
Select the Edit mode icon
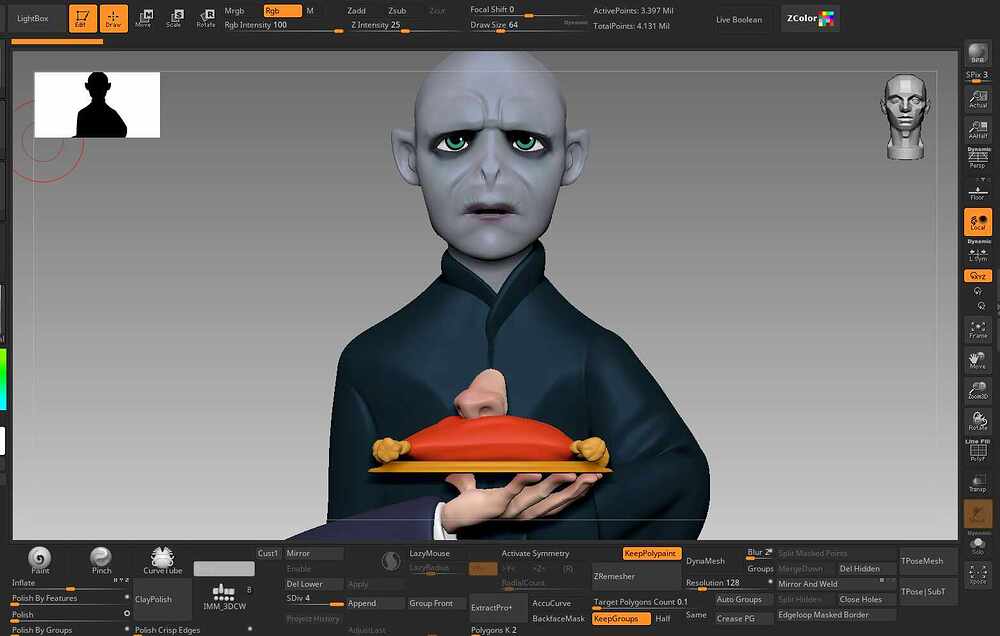click(82, 18)
